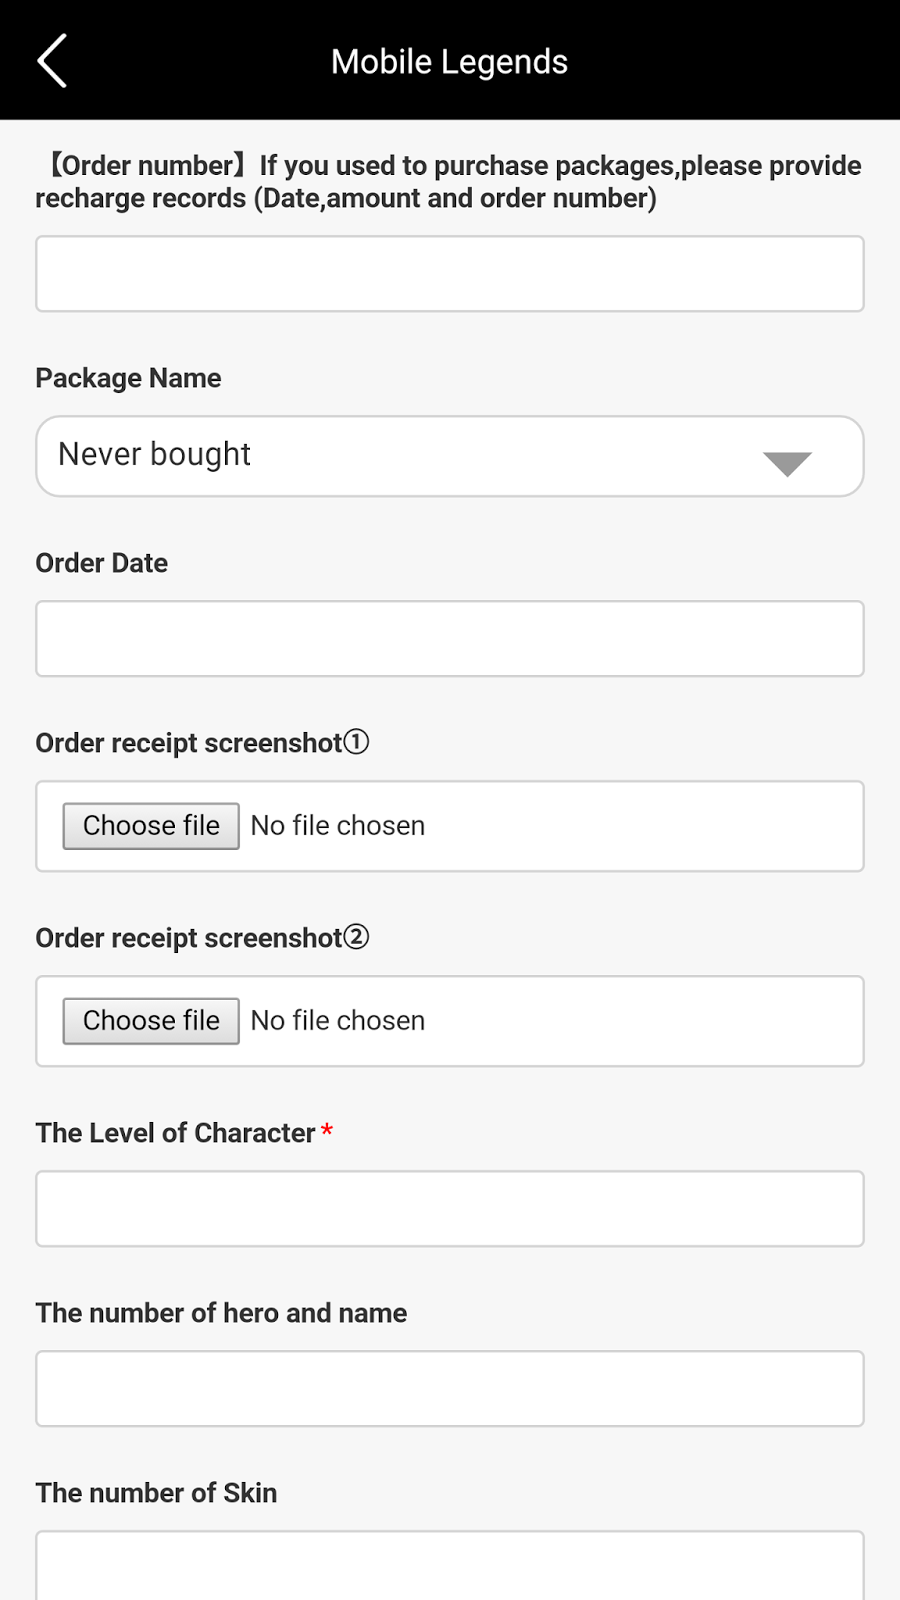Tap the Order receipt screenshot① label
The height and width of the screenshot is (1600, 900).
tap(202, 743)
